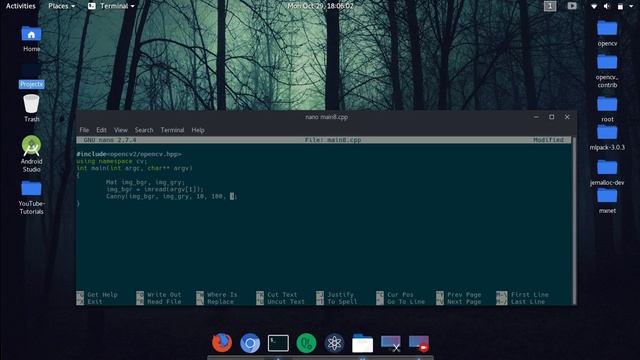Image resolution: width=640 pixels, height=360 pixels.
Task: Maximize the nano main8.cpp terminal window
Action: [x=551, y=117]
